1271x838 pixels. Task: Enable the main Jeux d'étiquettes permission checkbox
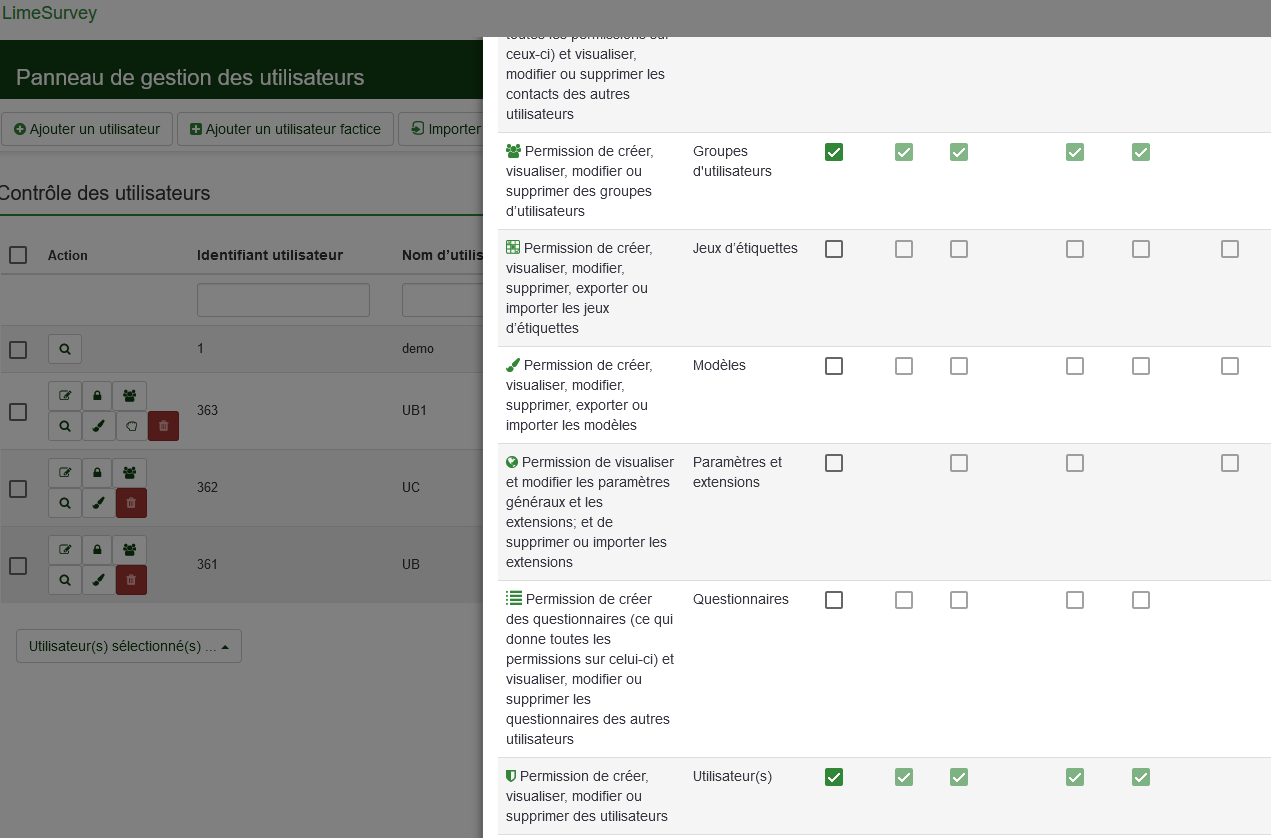(x=834, y=249)
